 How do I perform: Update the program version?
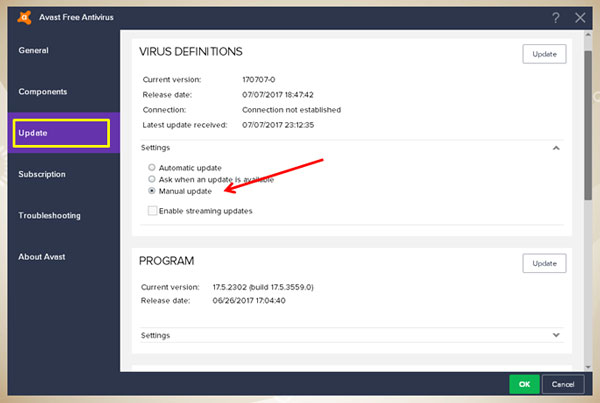[x=544, y=263]
